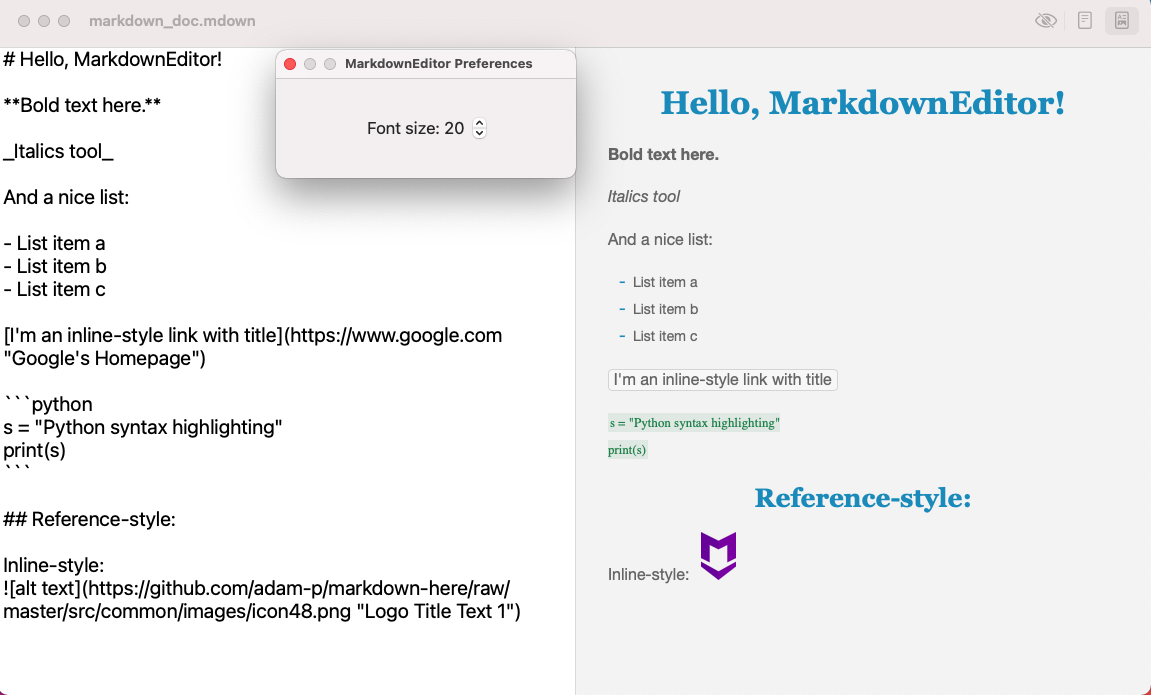1151x695 pixels.
Task: Click the 'Inline-style:' line in the editor
Action: click(54, 565)
